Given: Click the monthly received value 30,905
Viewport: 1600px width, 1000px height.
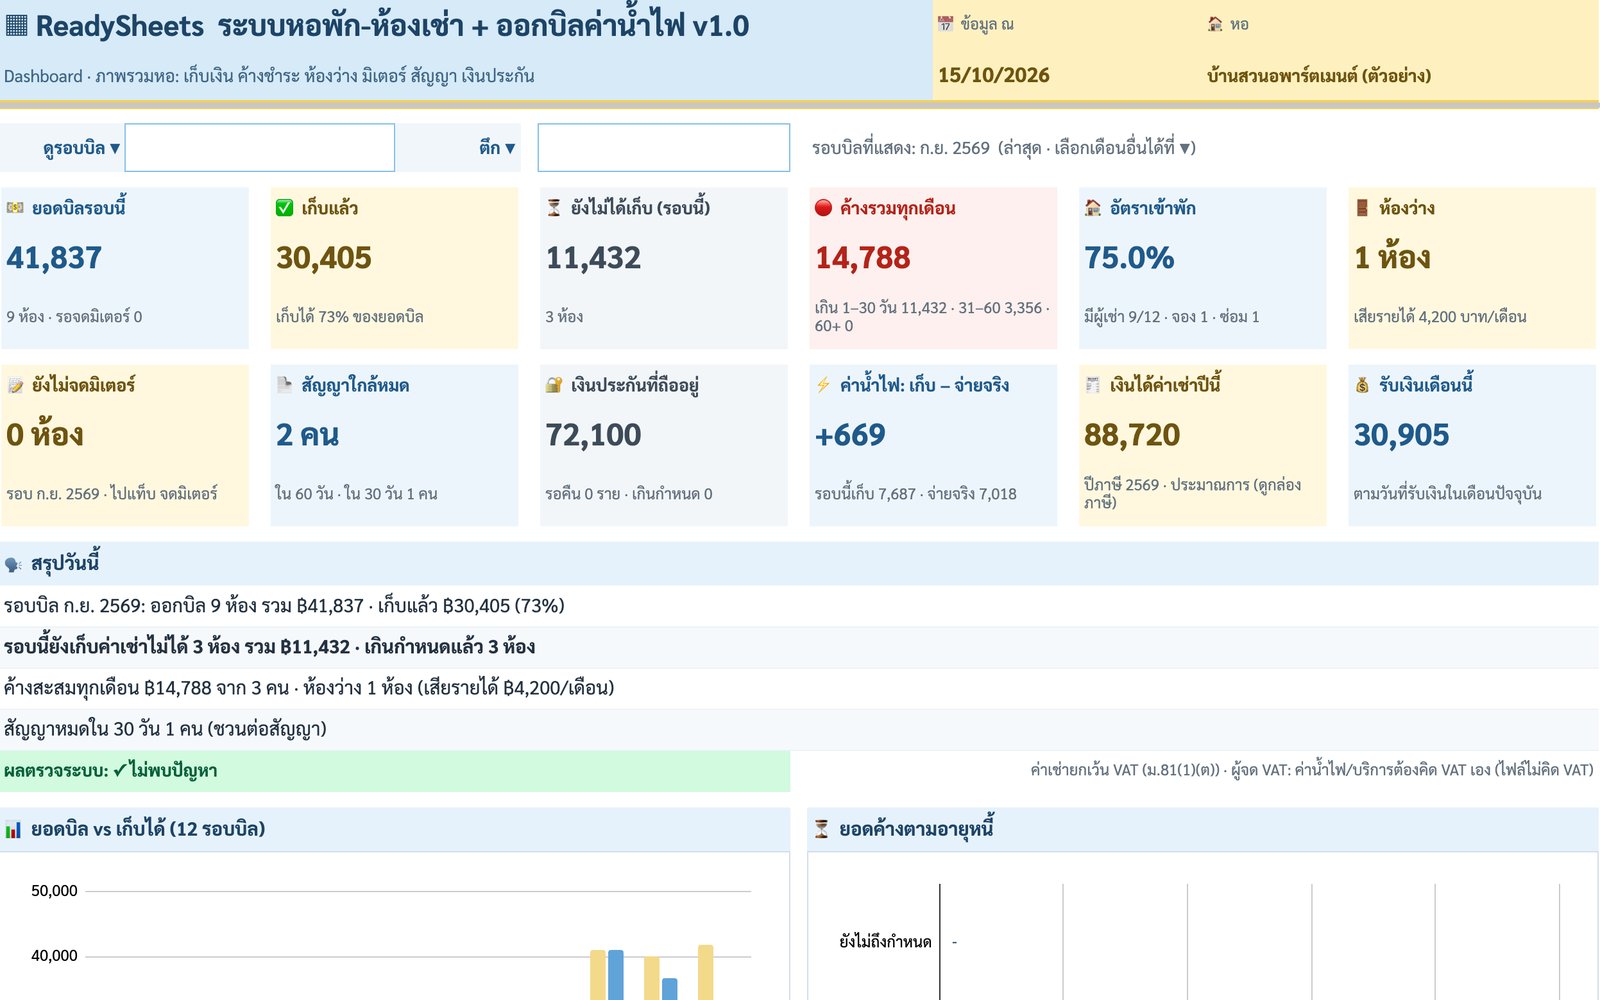Looking at the screenshot, I should (x=1402, y=435).
